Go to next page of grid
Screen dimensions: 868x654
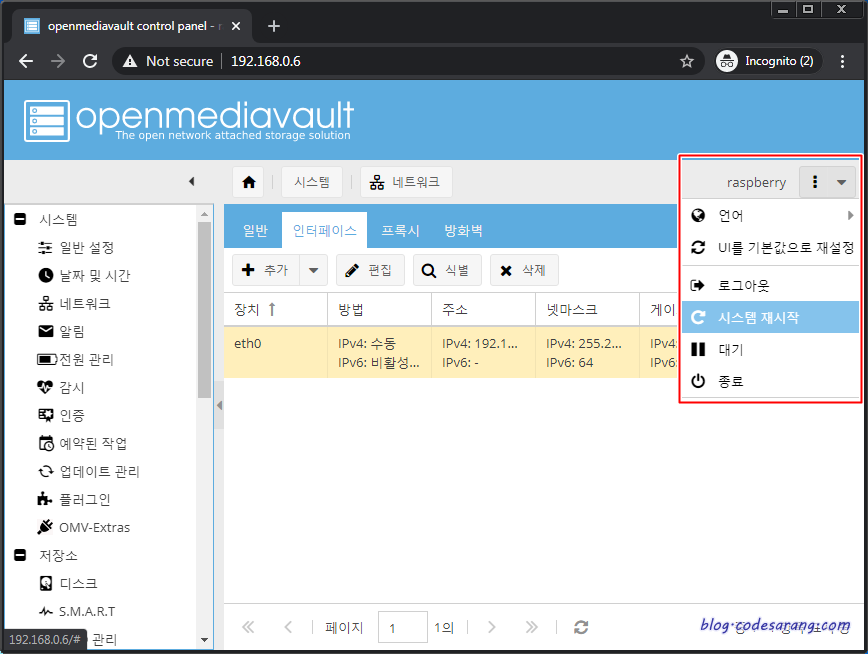coord(492,627)
